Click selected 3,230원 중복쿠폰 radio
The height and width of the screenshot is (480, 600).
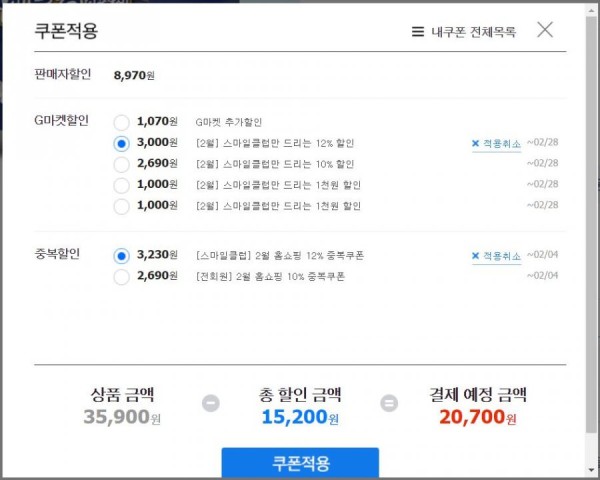121,256
